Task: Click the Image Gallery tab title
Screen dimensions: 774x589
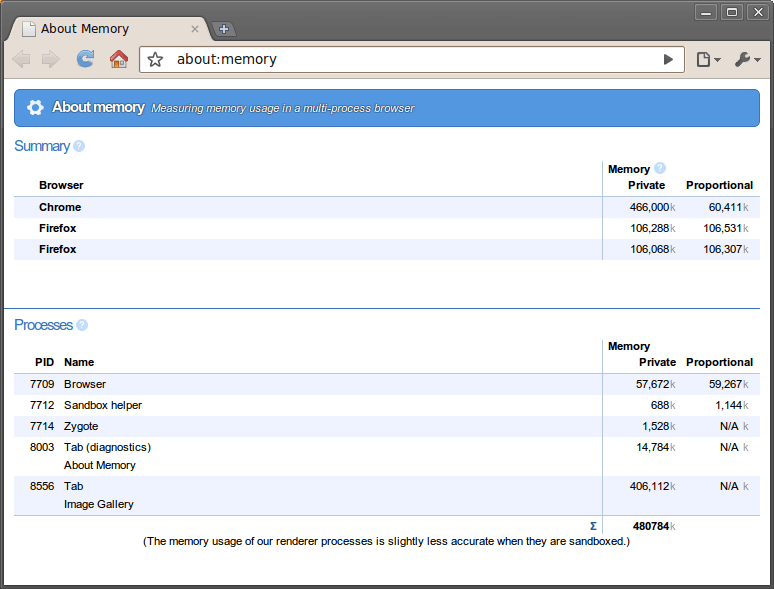Action: point(99,505)
